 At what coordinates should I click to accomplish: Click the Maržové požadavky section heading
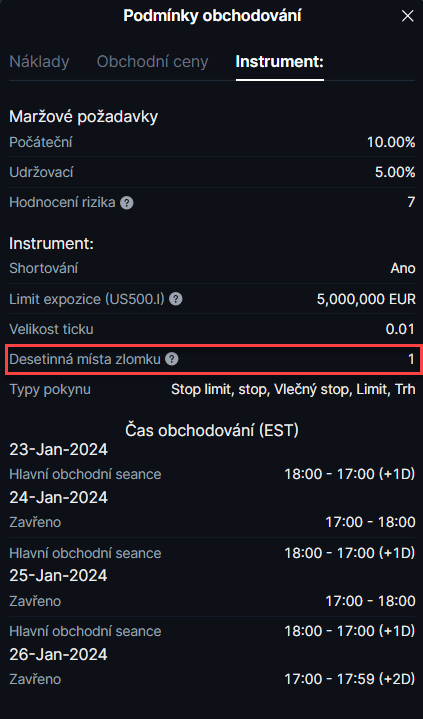(x=83, y=116)
